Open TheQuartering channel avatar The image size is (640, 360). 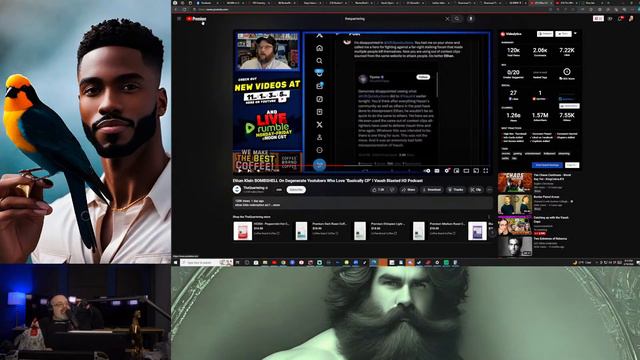coord(237,189)
